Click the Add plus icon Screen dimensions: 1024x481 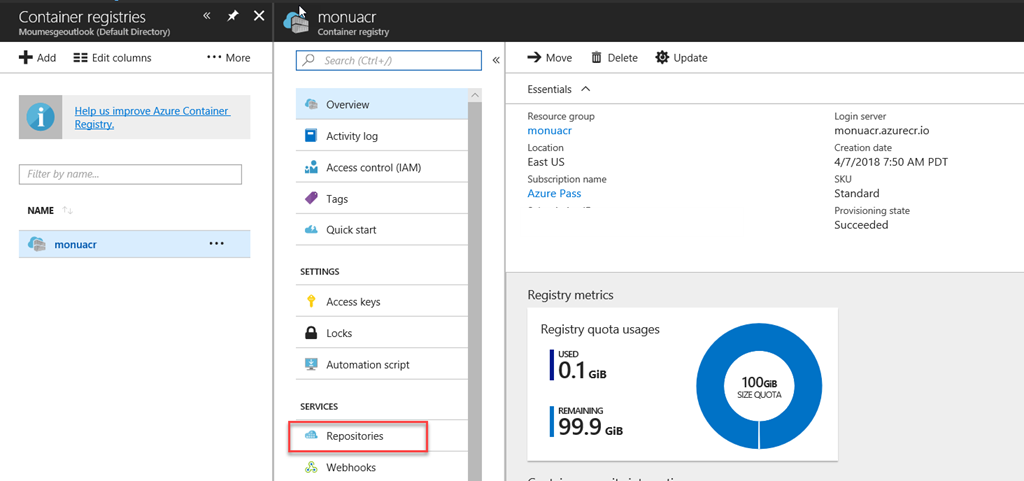[25, 58]
